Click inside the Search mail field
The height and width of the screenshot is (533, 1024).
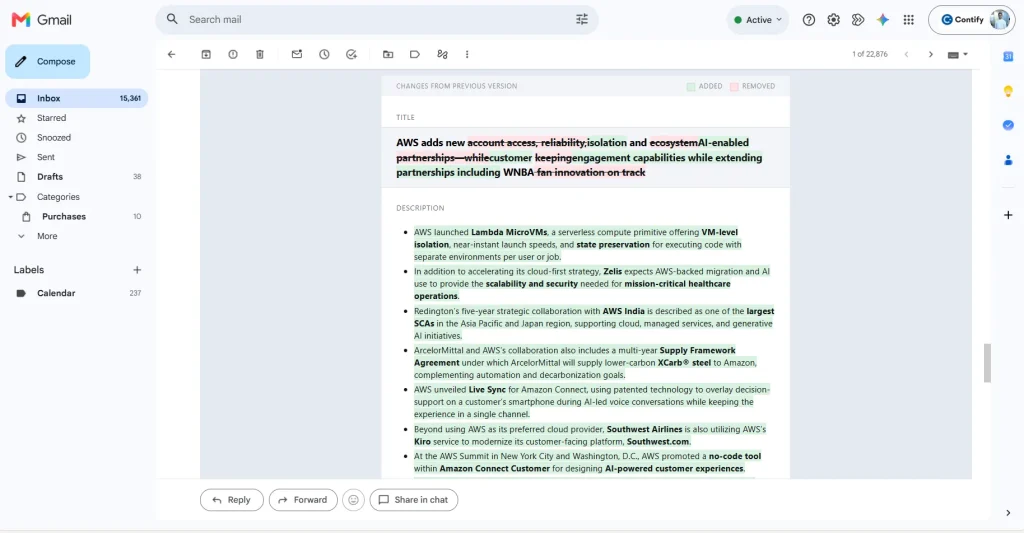[x=376, y=20]
